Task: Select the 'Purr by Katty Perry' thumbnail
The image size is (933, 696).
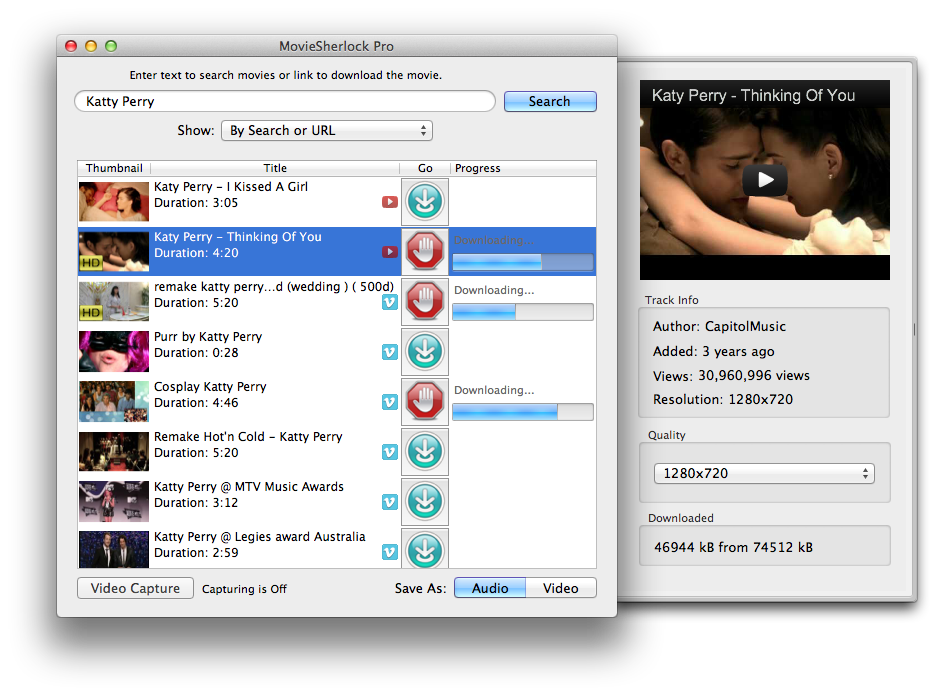Action: (114, 352)
